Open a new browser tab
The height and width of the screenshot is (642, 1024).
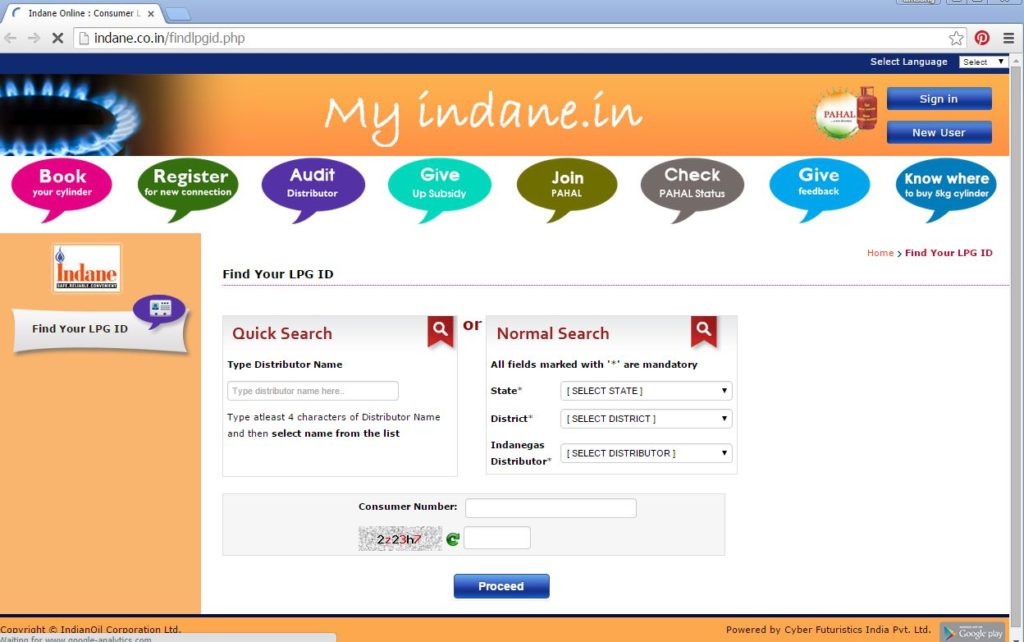(178, 14)
